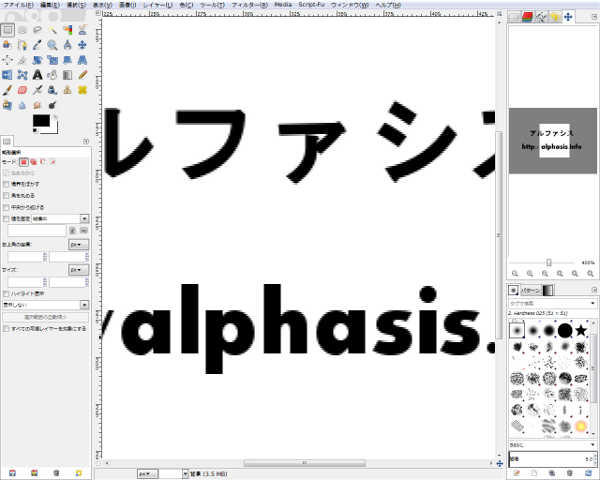Viewport: 600px width, 480px height.
Task: Select the Smudge tool
Action: click(x=38, y=104)
